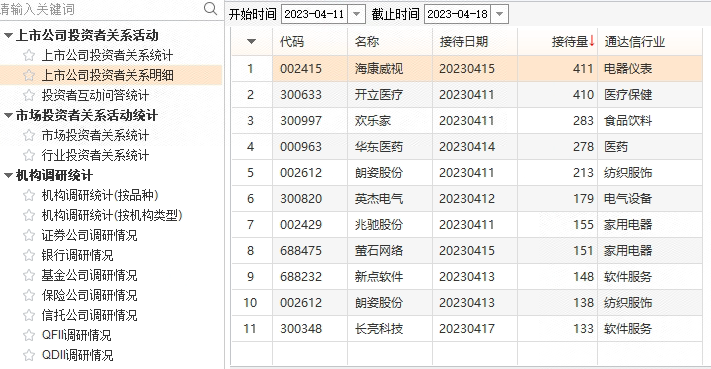The width and height of the screenshot is (711, 369).
Task: Open 基金公司调研情况 report
Action: point(89,275)
